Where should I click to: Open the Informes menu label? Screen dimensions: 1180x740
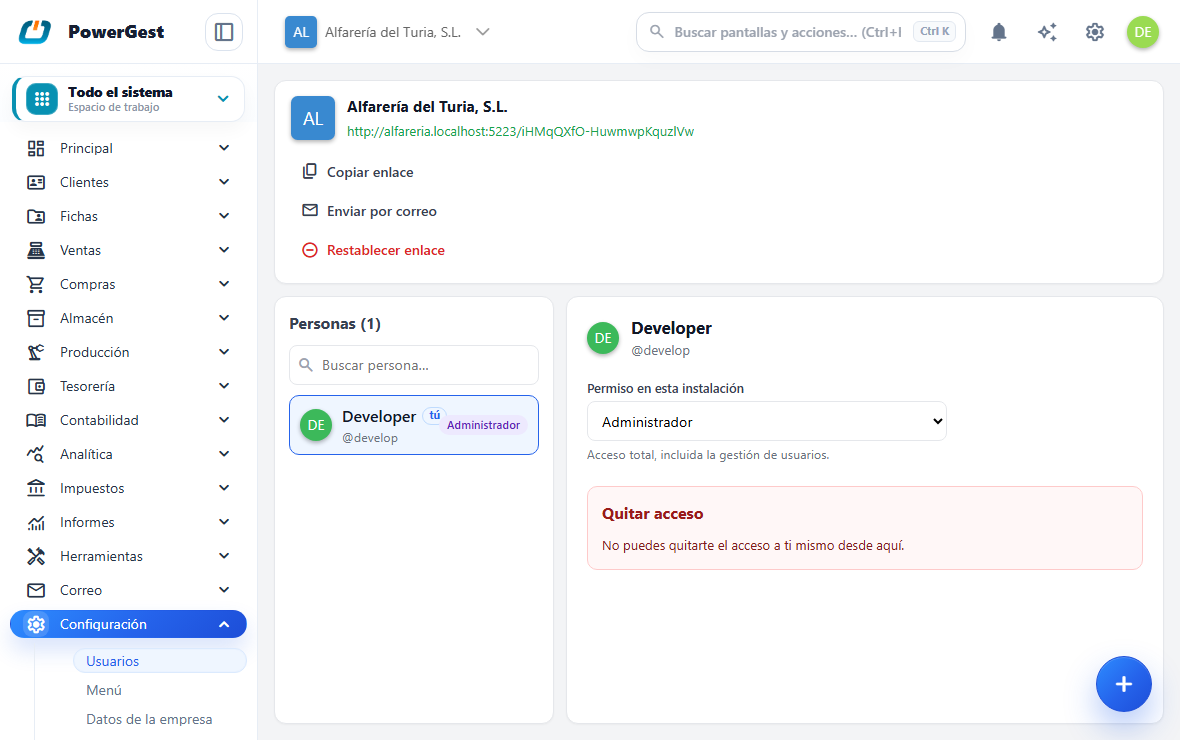click(x=87, y=522)
